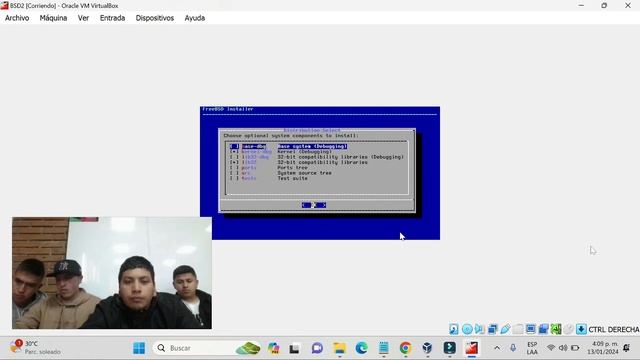Click the image in the search box
The width and height of the screenshot is (640, 360).
point(248,348)
